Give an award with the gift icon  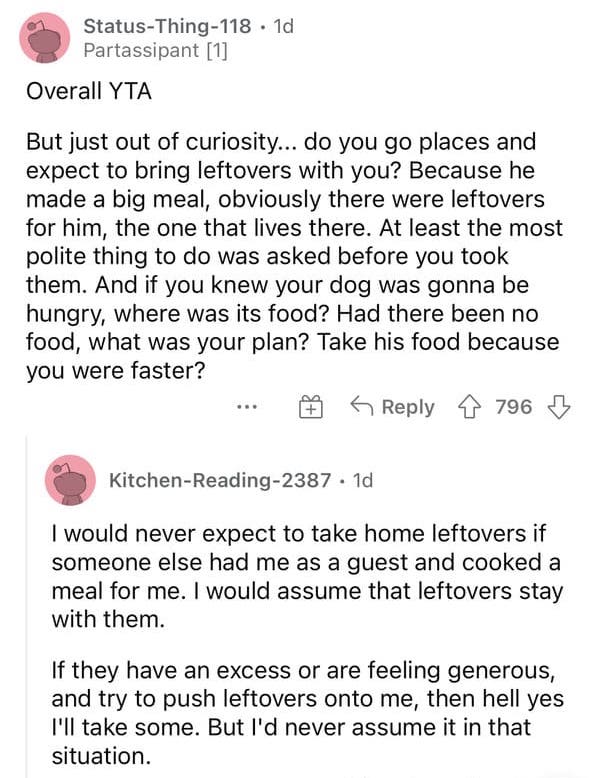[x=311, y=407]
